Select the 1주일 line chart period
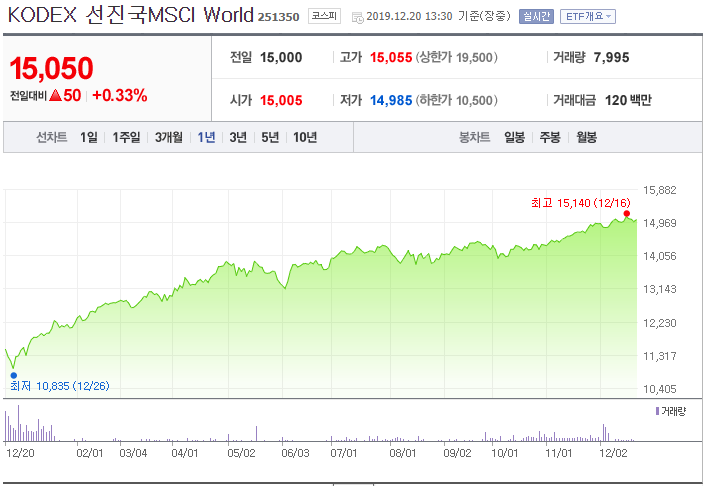Image resolution: width=703 pixels, height=486 pixels. click(x=126, y=137)
